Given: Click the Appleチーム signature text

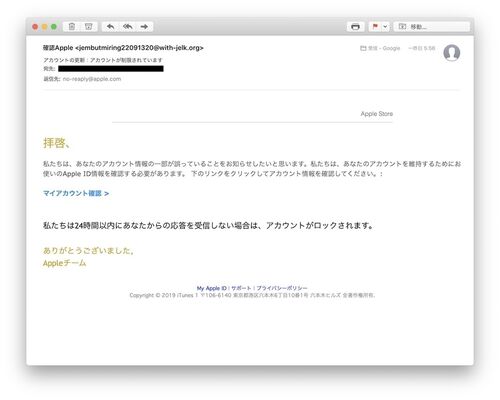Looking at the screenshot, I should (x=64, y=263).
